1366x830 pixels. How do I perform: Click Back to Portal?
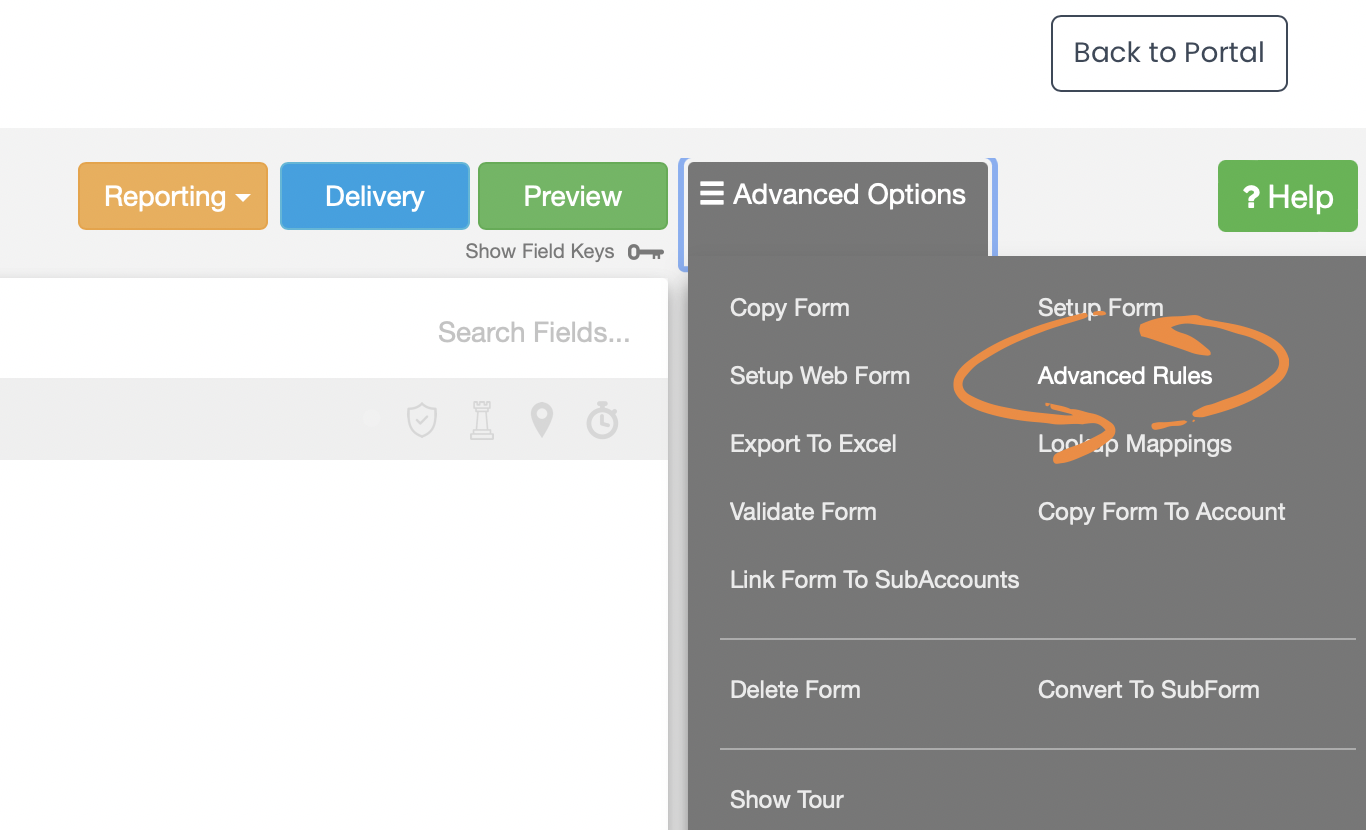pyautogui.click(x=1168, y=53)
